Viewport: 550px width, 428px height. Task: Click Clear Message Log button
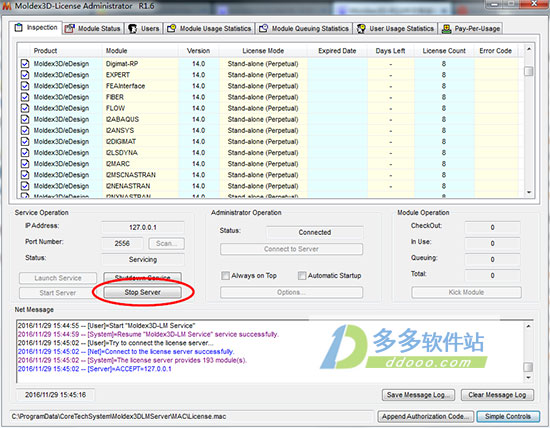tap(497, 395)
